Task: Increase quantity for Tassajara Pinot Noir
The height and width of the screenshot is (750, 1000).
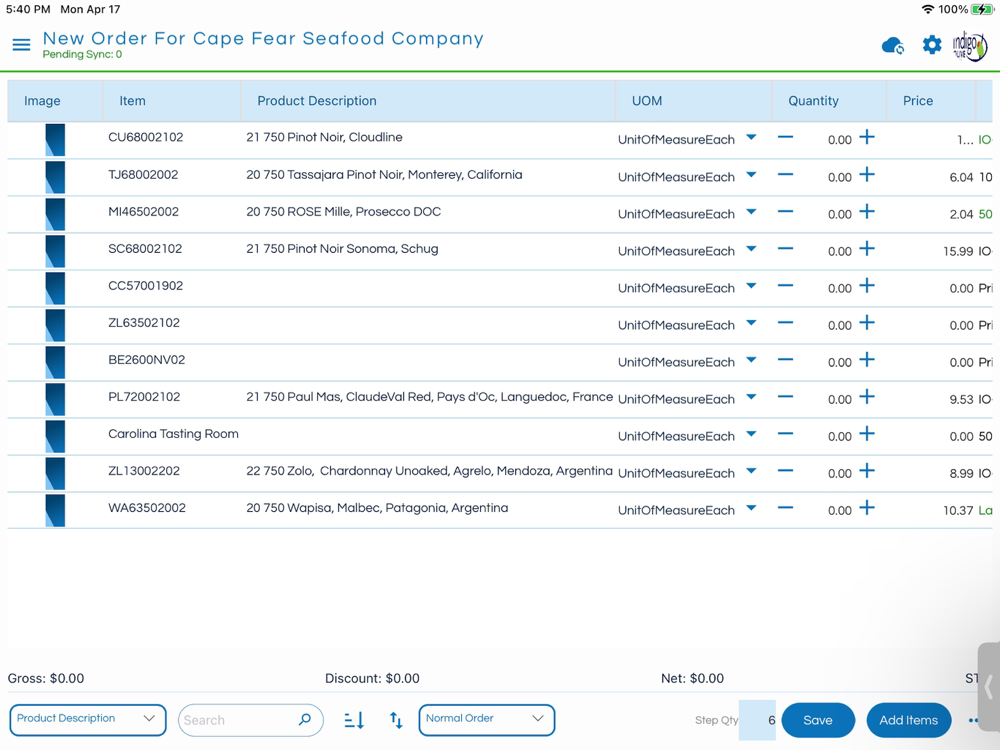Action: [867, 174]
